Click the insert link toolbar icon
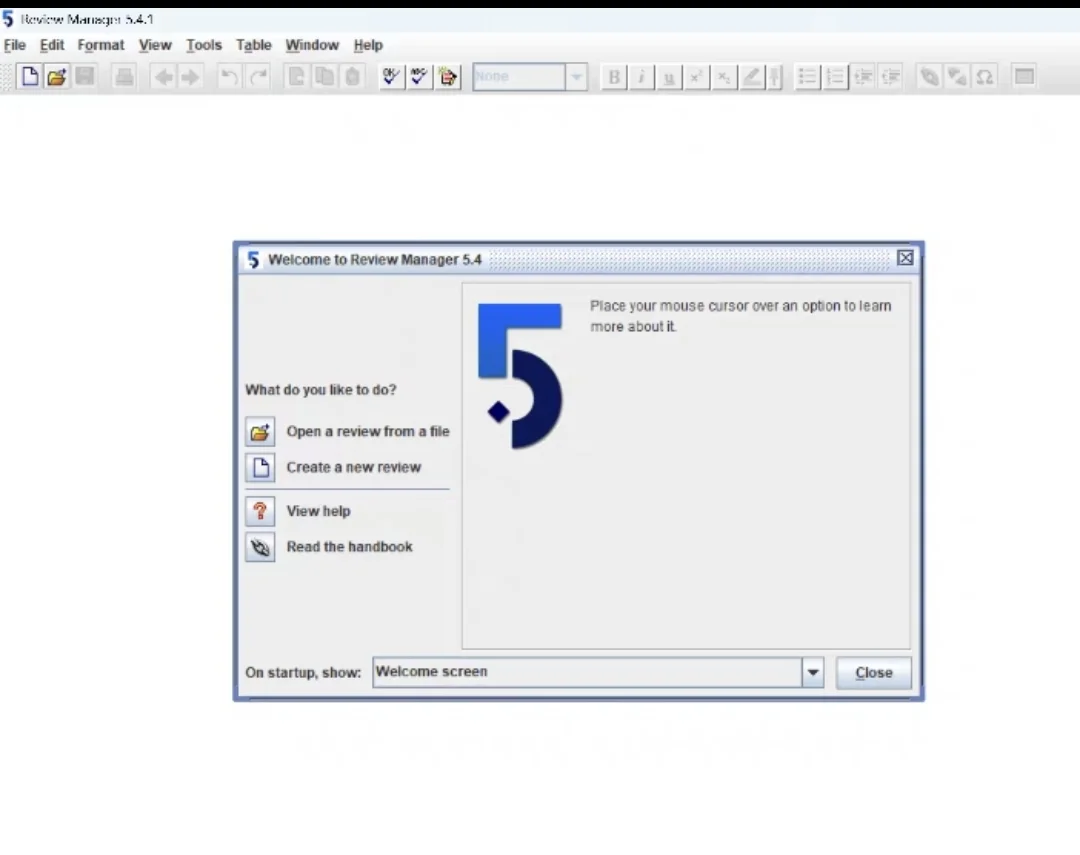Screen dimensions: 1080x855 [x=929, y=76]
